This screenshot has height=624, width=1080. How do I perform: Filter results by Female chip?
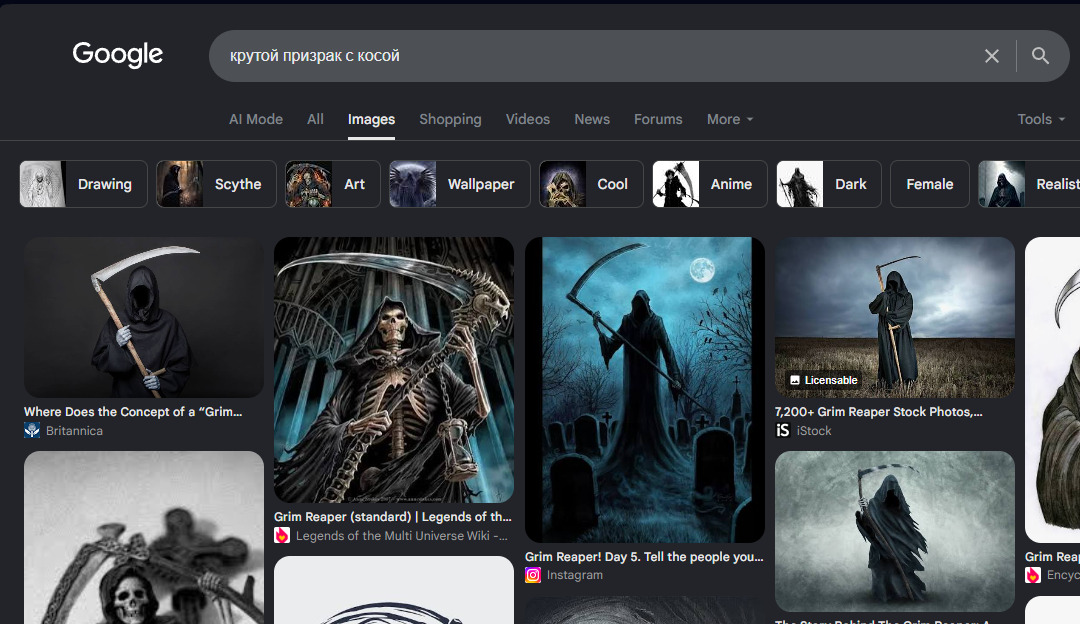(929, 184)
